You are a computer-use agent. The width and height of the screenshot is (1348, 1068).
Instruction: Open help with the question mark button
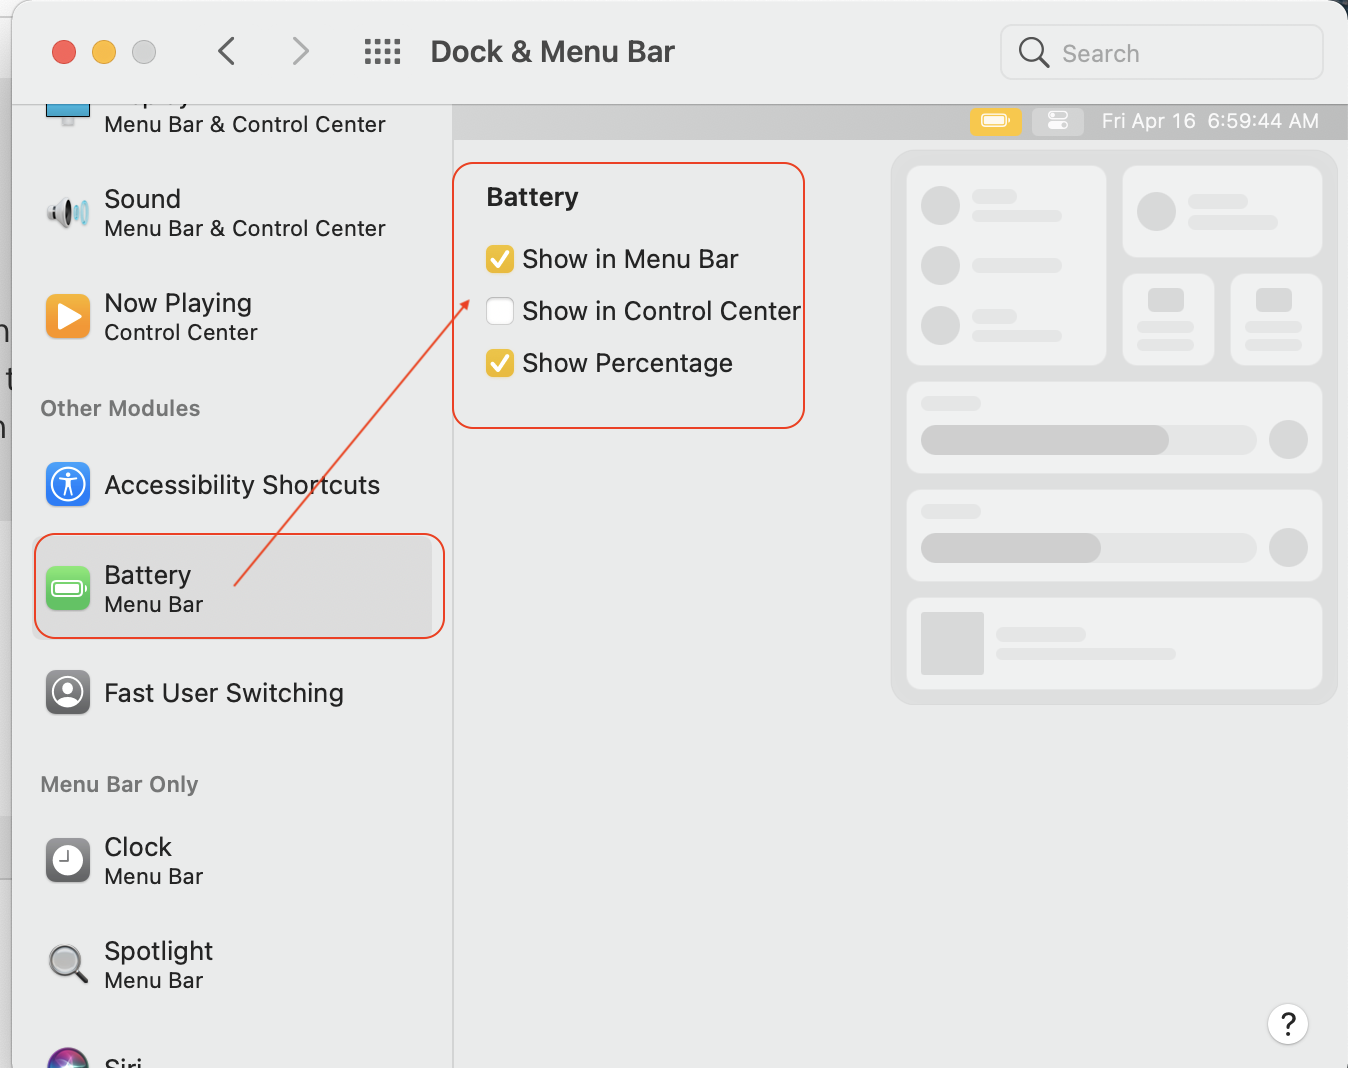[x=1288, y=1024]
